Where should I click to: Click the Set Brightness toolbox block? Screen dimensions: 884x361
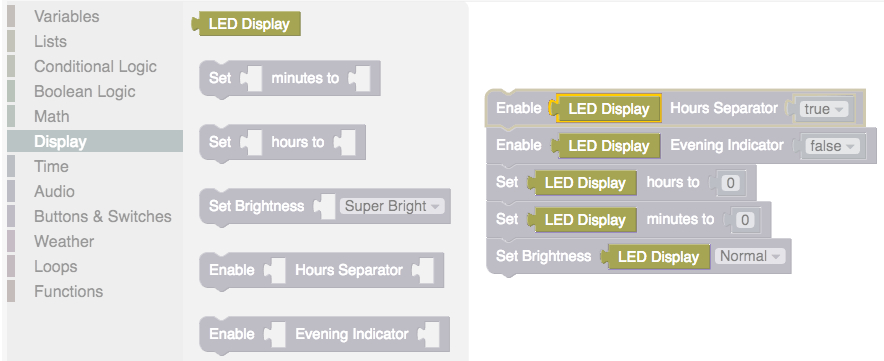point(325,206)
